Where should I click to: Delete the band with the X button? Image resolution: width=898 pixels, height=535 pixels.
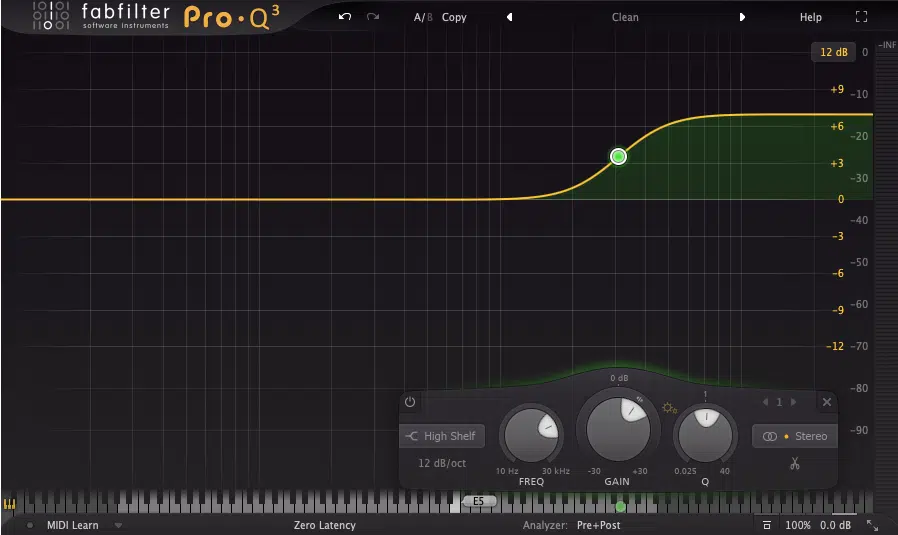[x=826, y=402]
